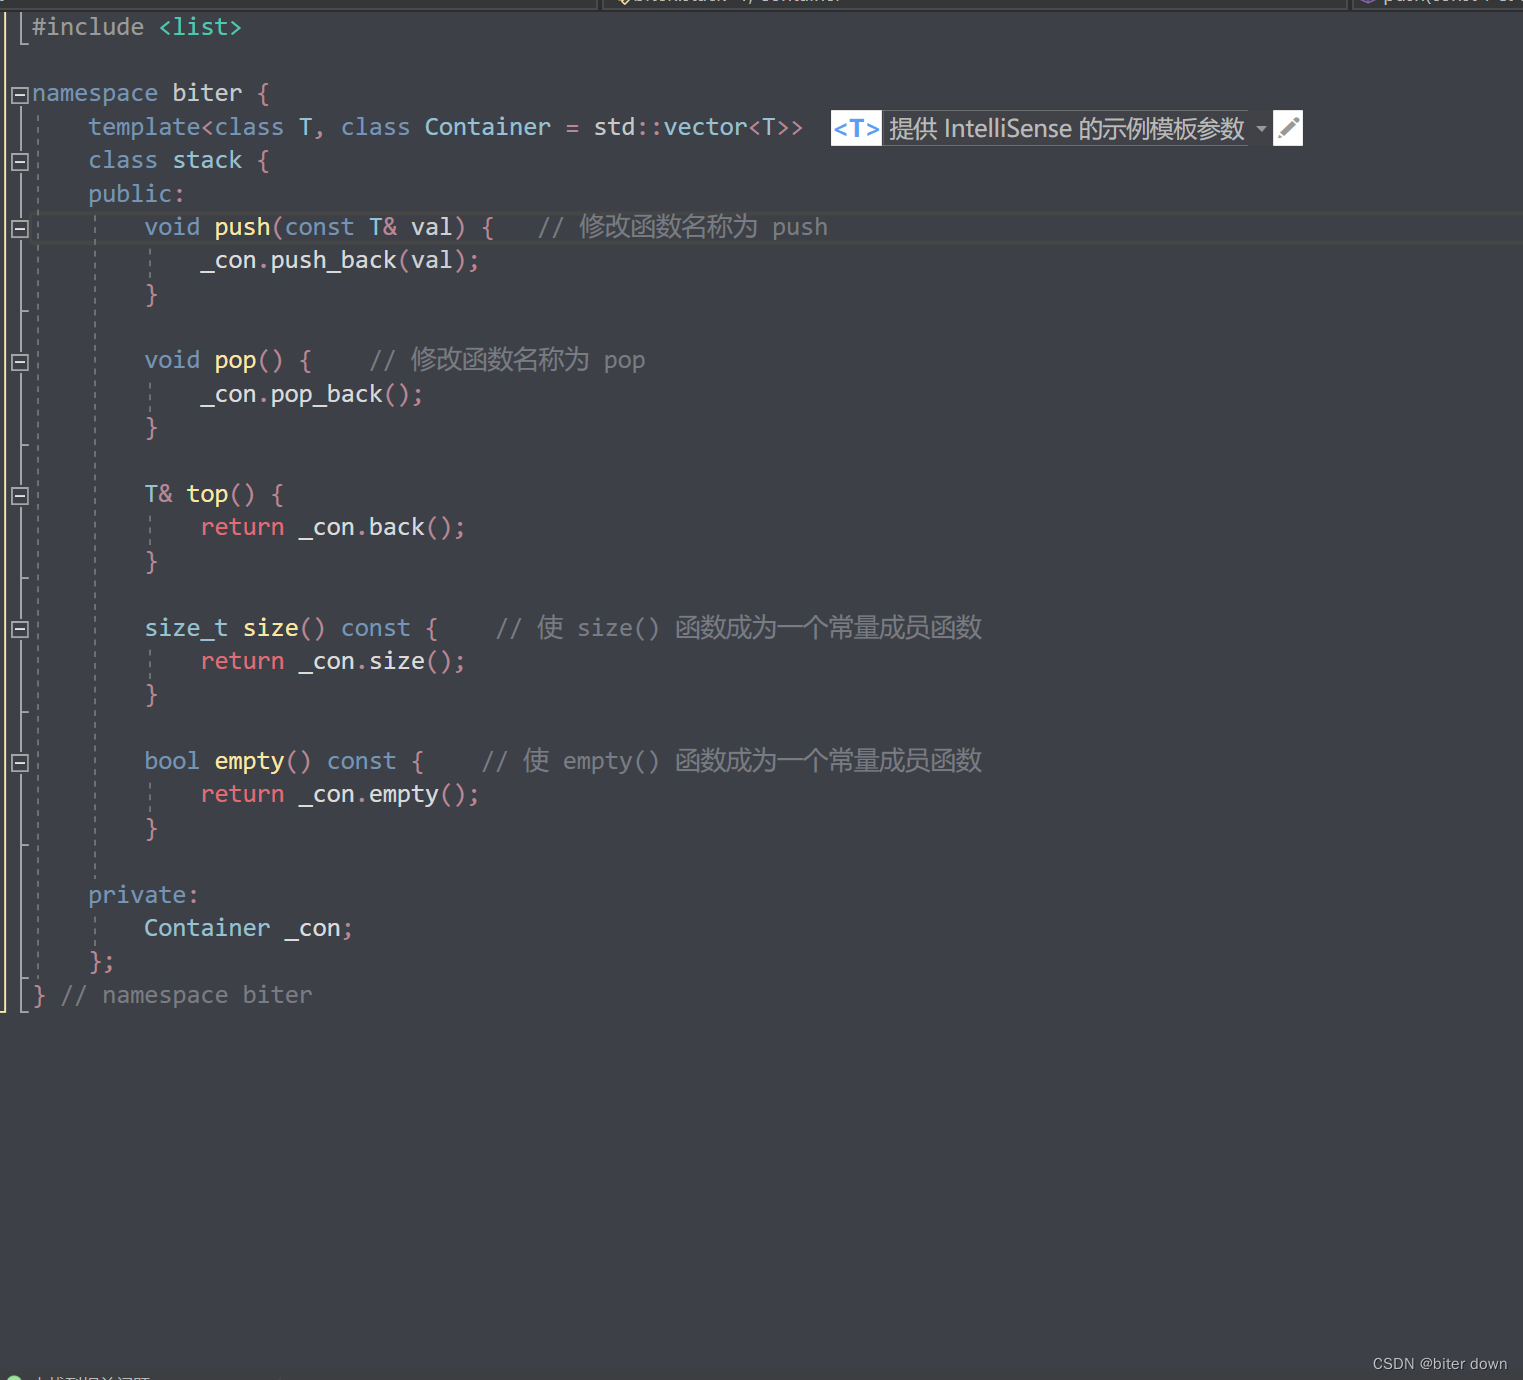Click on return _con.empty(); statement

[340, 794]
